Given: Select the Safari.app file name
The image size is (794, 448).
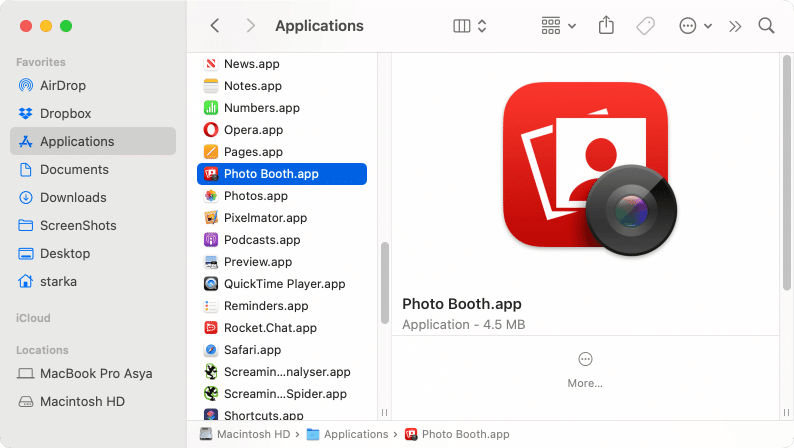Looking at the screenshot, I should (253, 350).
